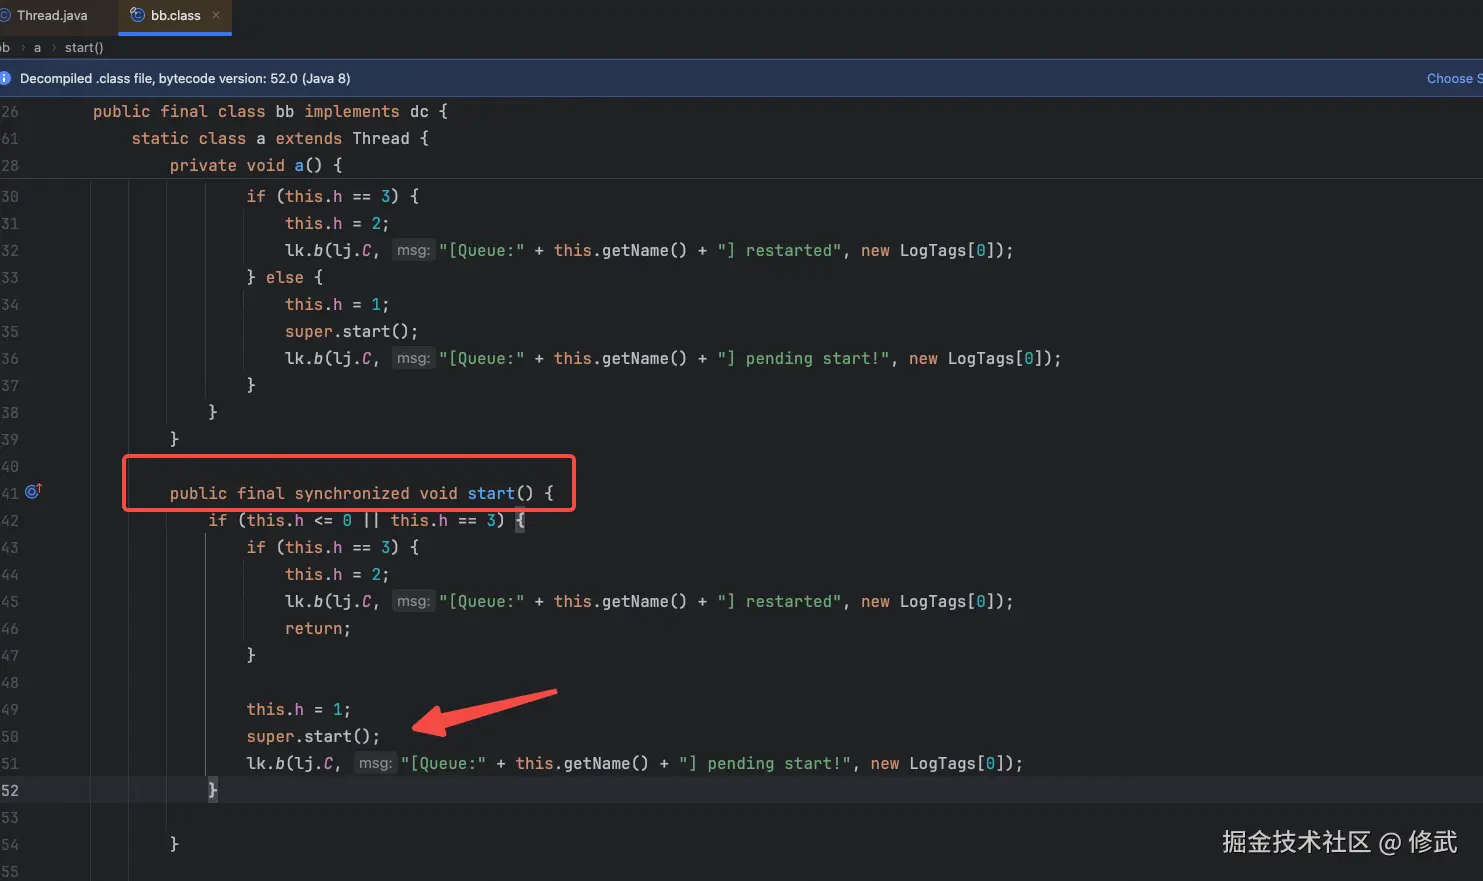This screenshot has height=881, width=1483.
Task: Click the highlighted closing brace on line 52
Action: click(x=212, y=790)
